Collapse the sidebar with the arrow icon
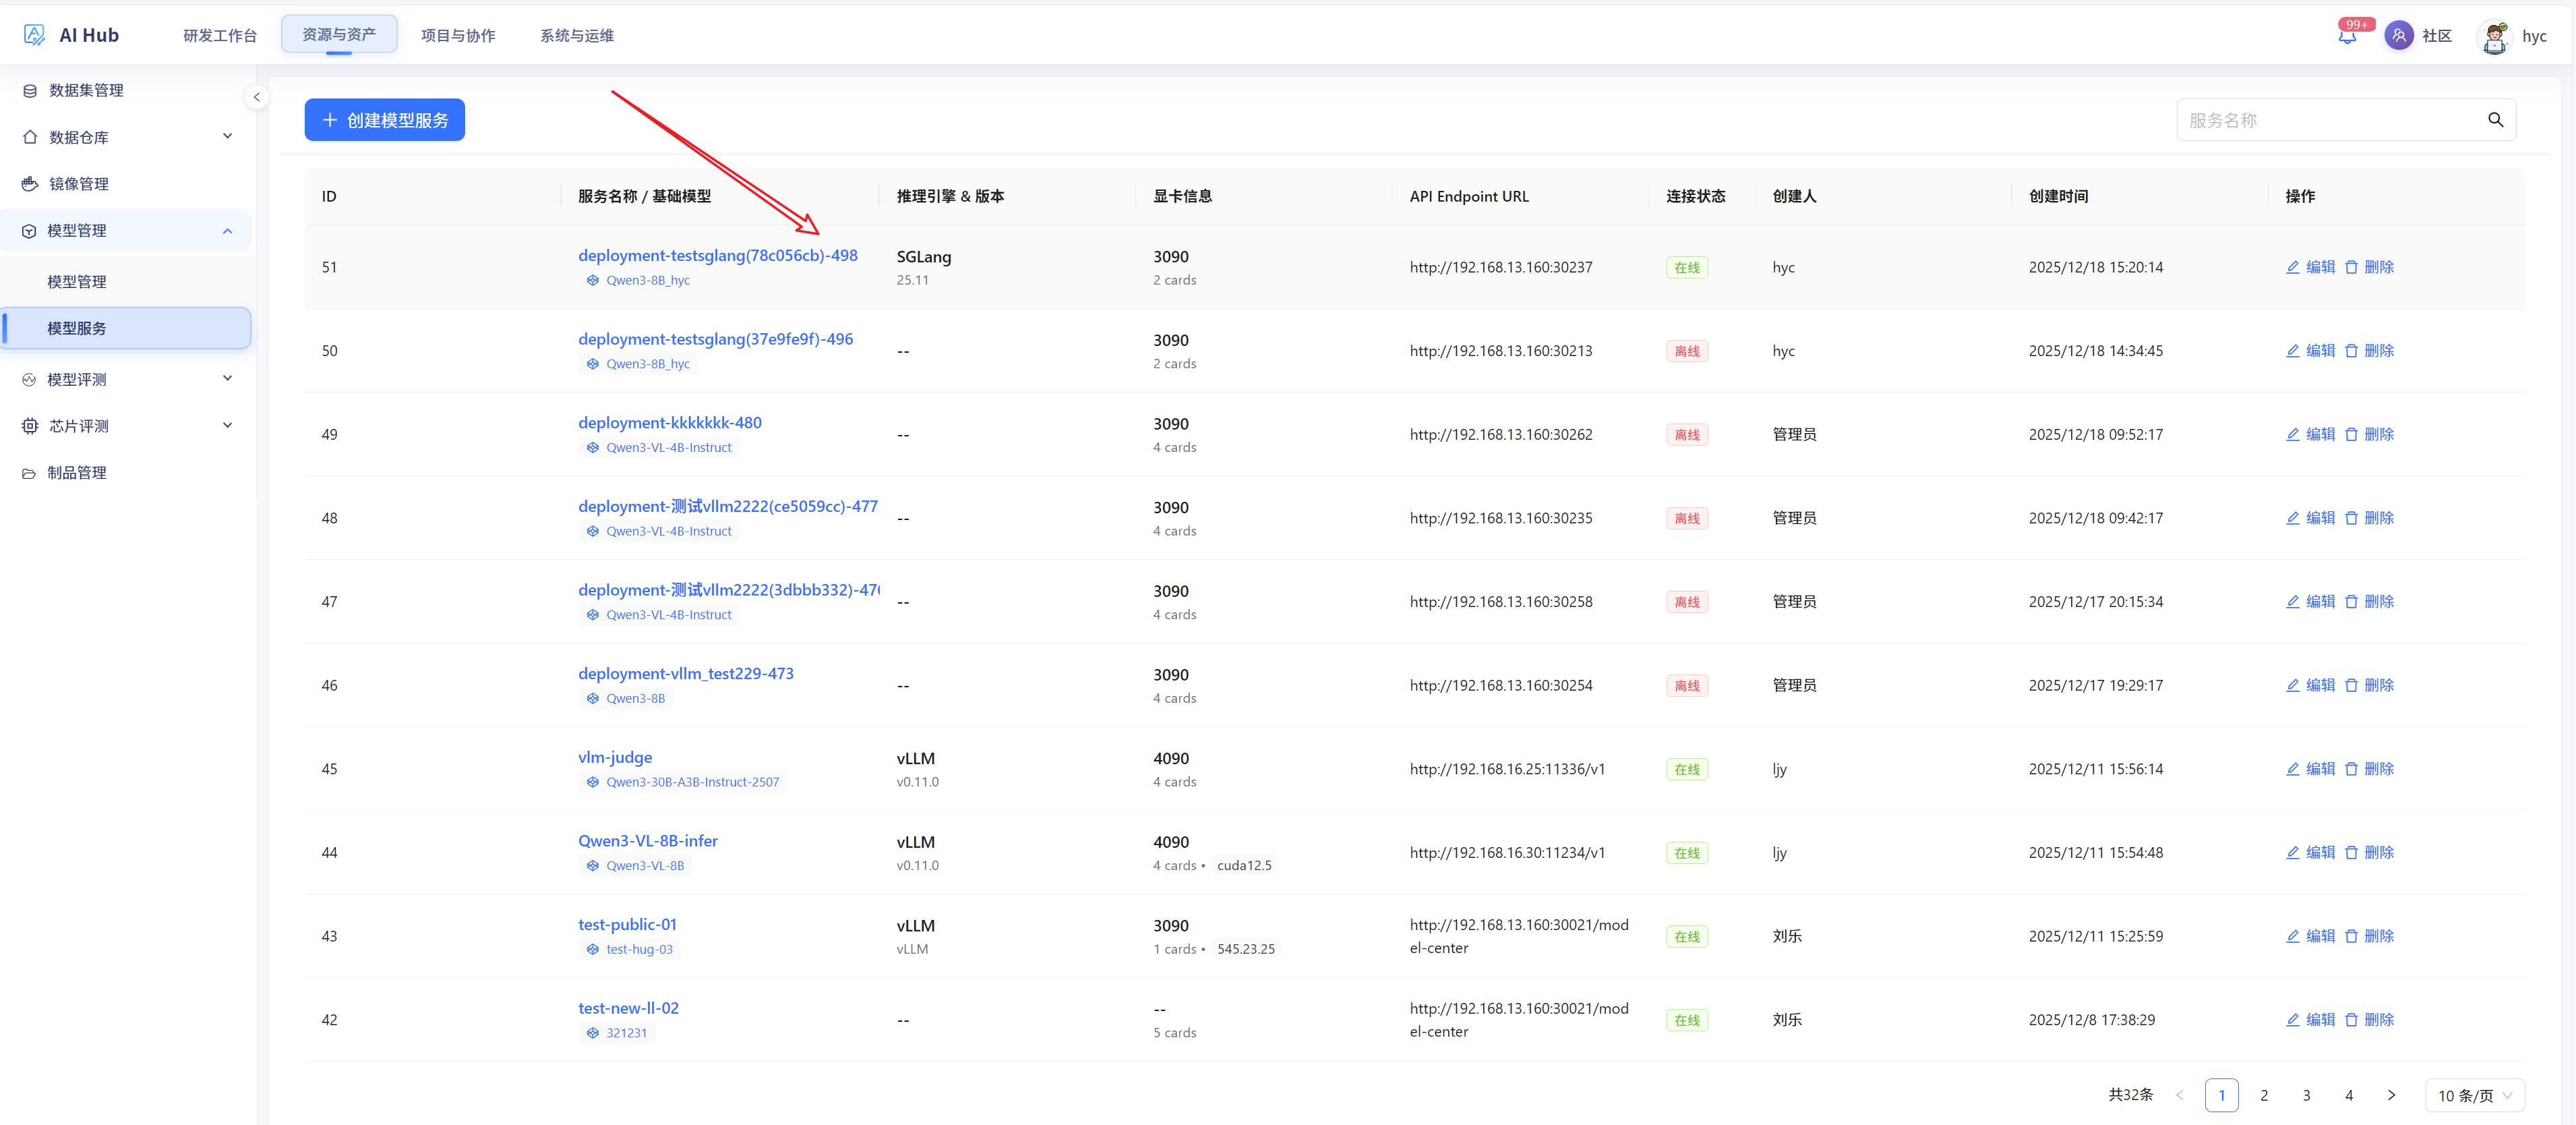 (257, 97)
